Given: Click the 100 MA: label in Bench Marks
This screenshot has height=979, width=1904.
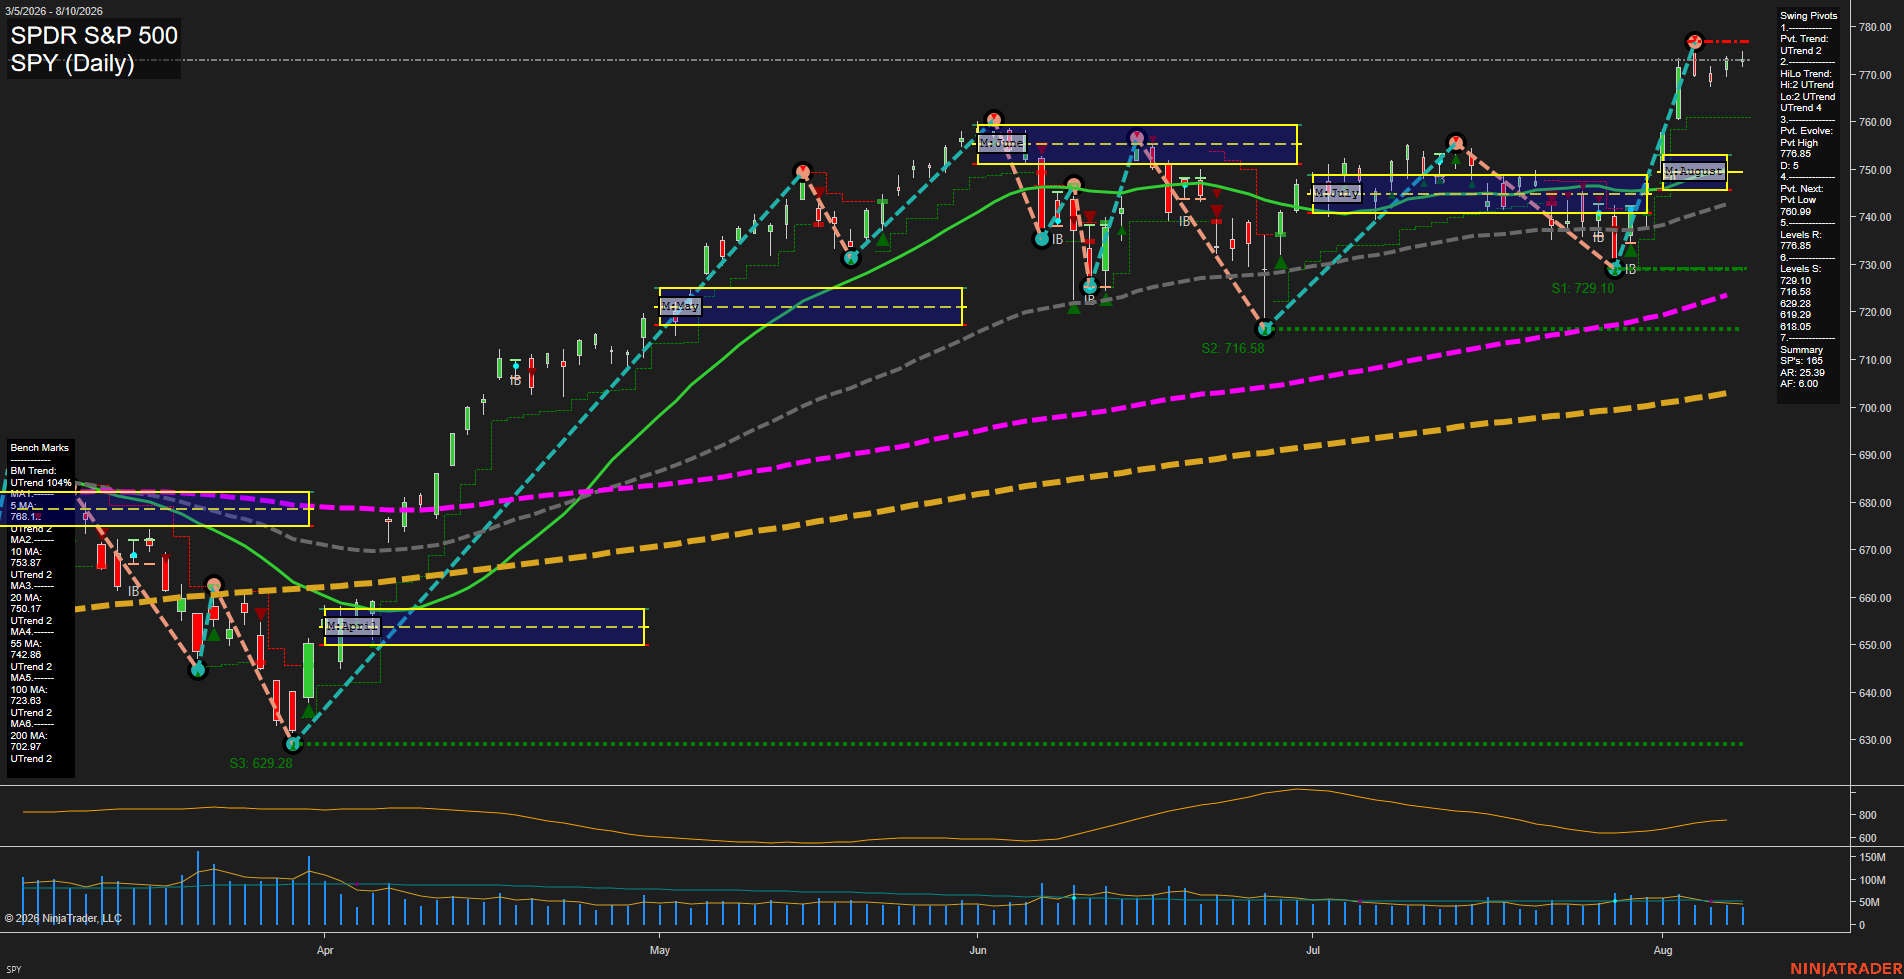Looking at the screenshot, I should pos(29,690).
